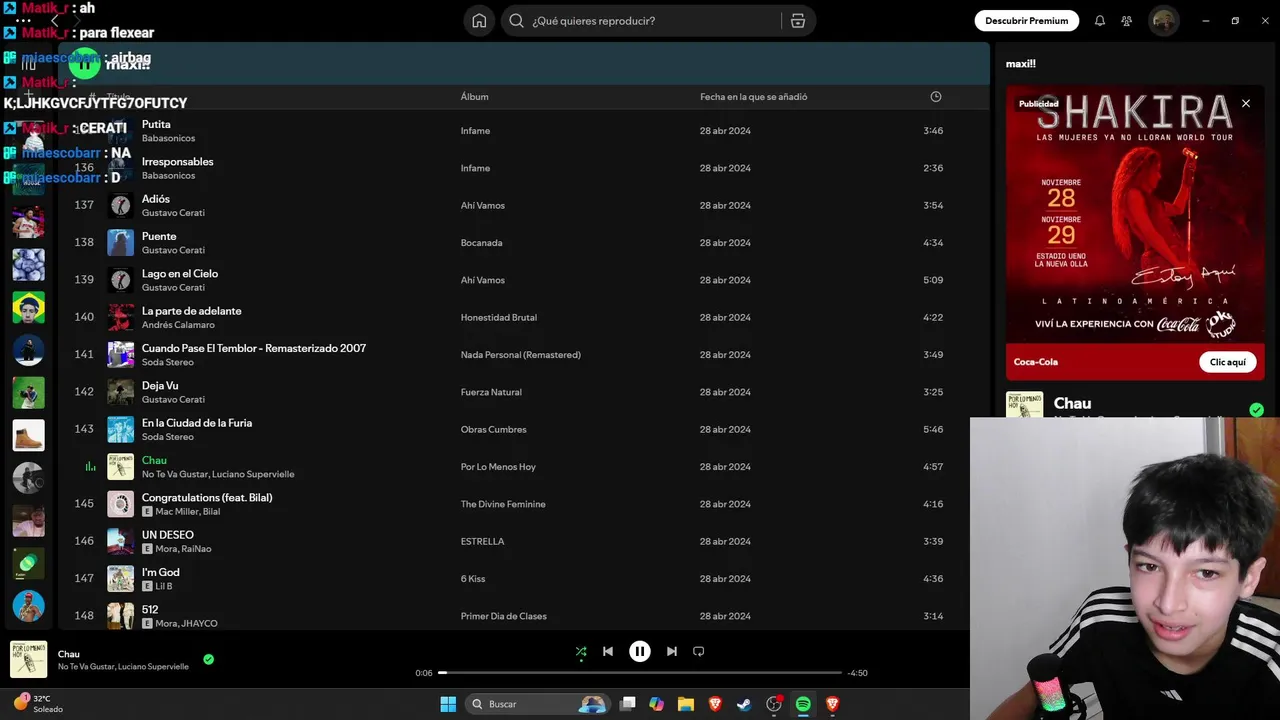
Task: Open the Primer Día de Clases album
Action: [503, 616]
